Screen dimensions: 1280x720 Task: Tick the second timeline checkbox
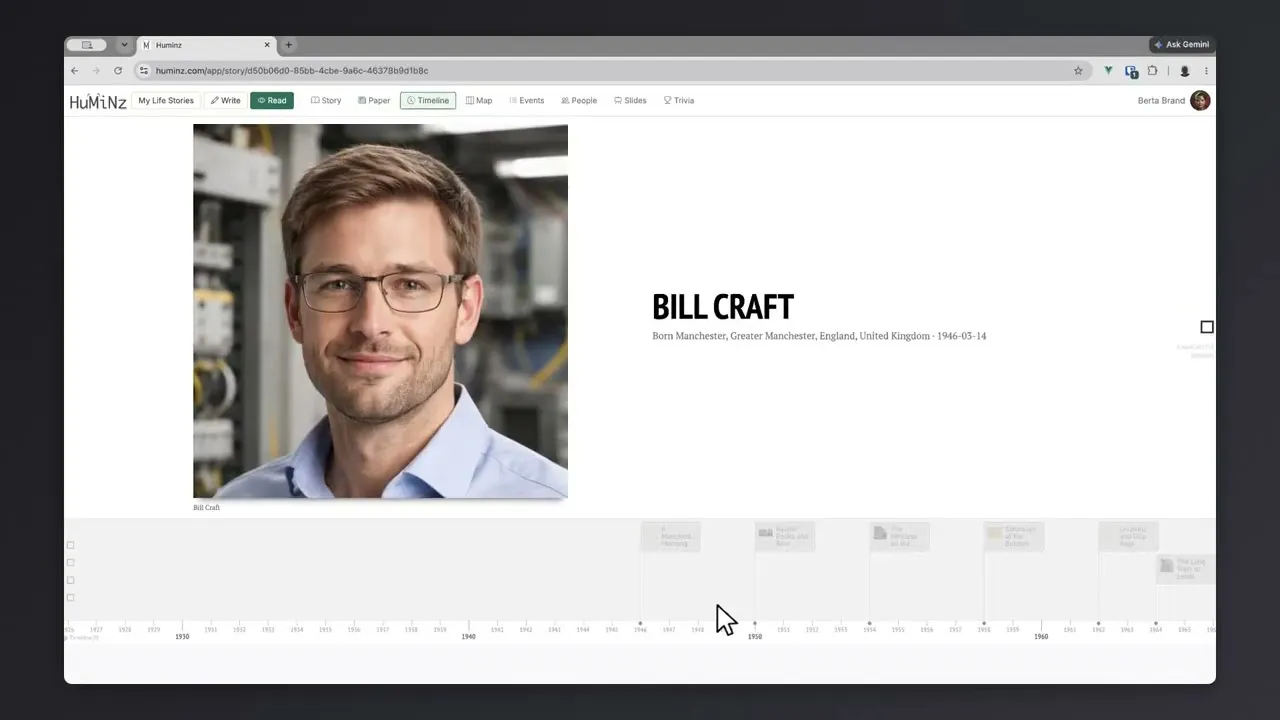click(70, 563)
